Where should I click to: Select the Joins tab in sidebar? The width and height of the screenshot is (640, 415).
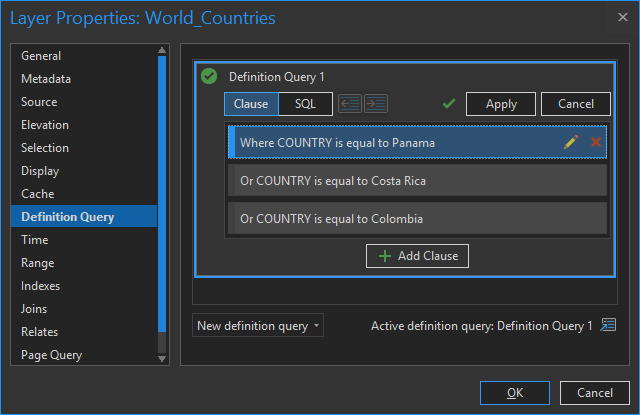34,309
